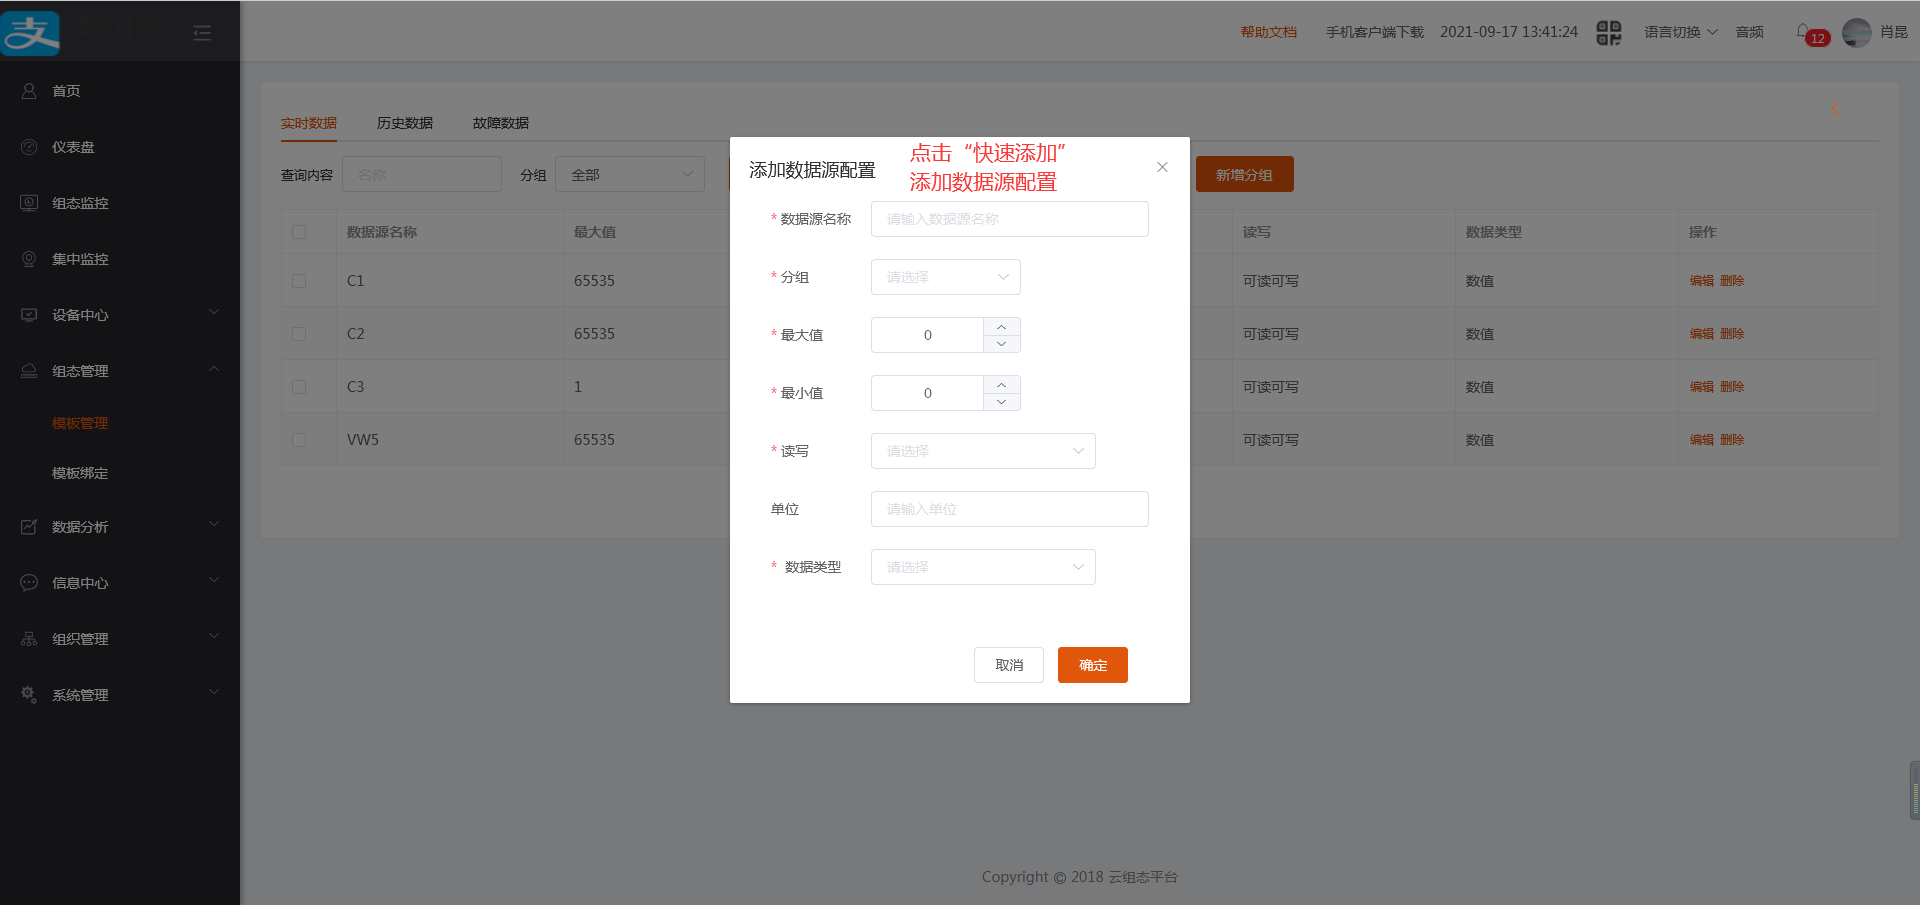Focus the 单位 input field
1920x905 pixels.
click(x=1009, y=509)
